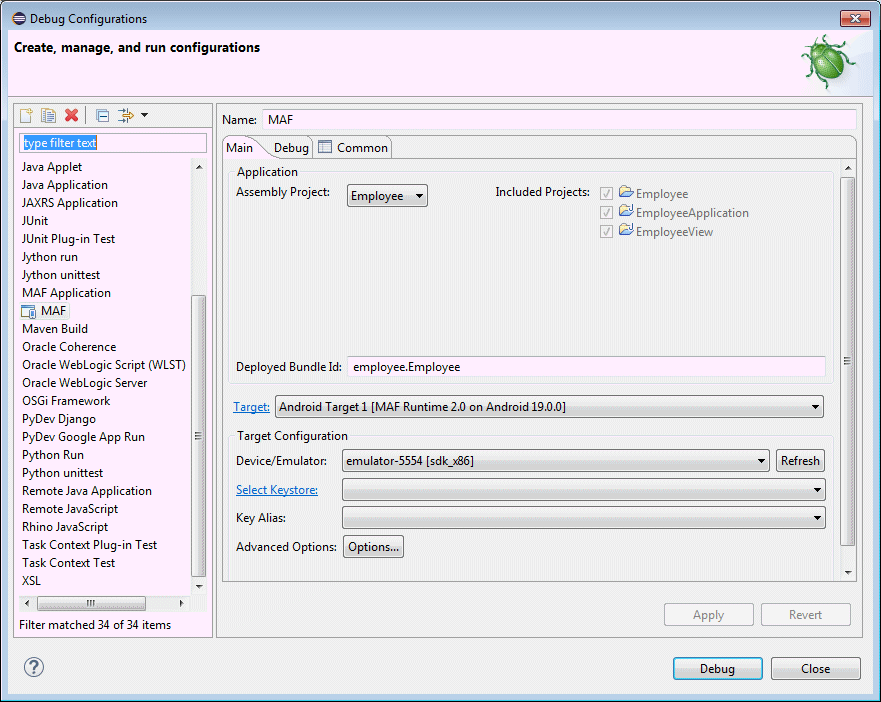Select PyDev Google App Run item
The height and width of the screenshot is (702, 881).
(83, 437)
